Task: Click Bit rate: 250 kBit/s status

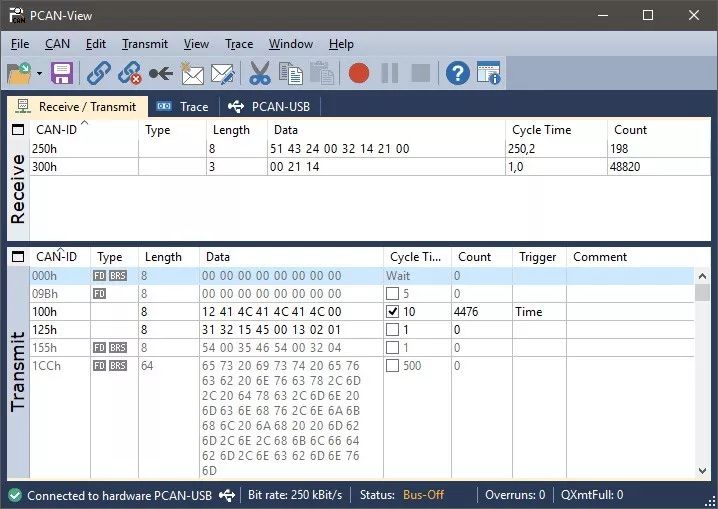Action: [295, 495]
